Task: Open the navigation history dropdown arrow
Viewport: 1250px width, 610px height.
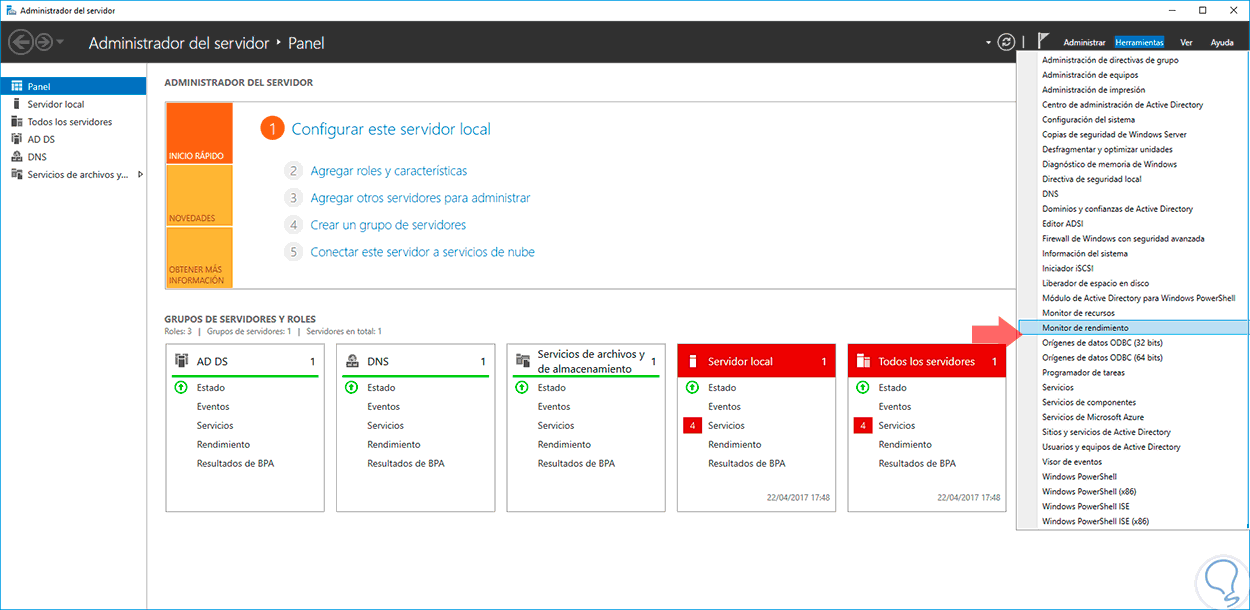Action: (61, 42)
